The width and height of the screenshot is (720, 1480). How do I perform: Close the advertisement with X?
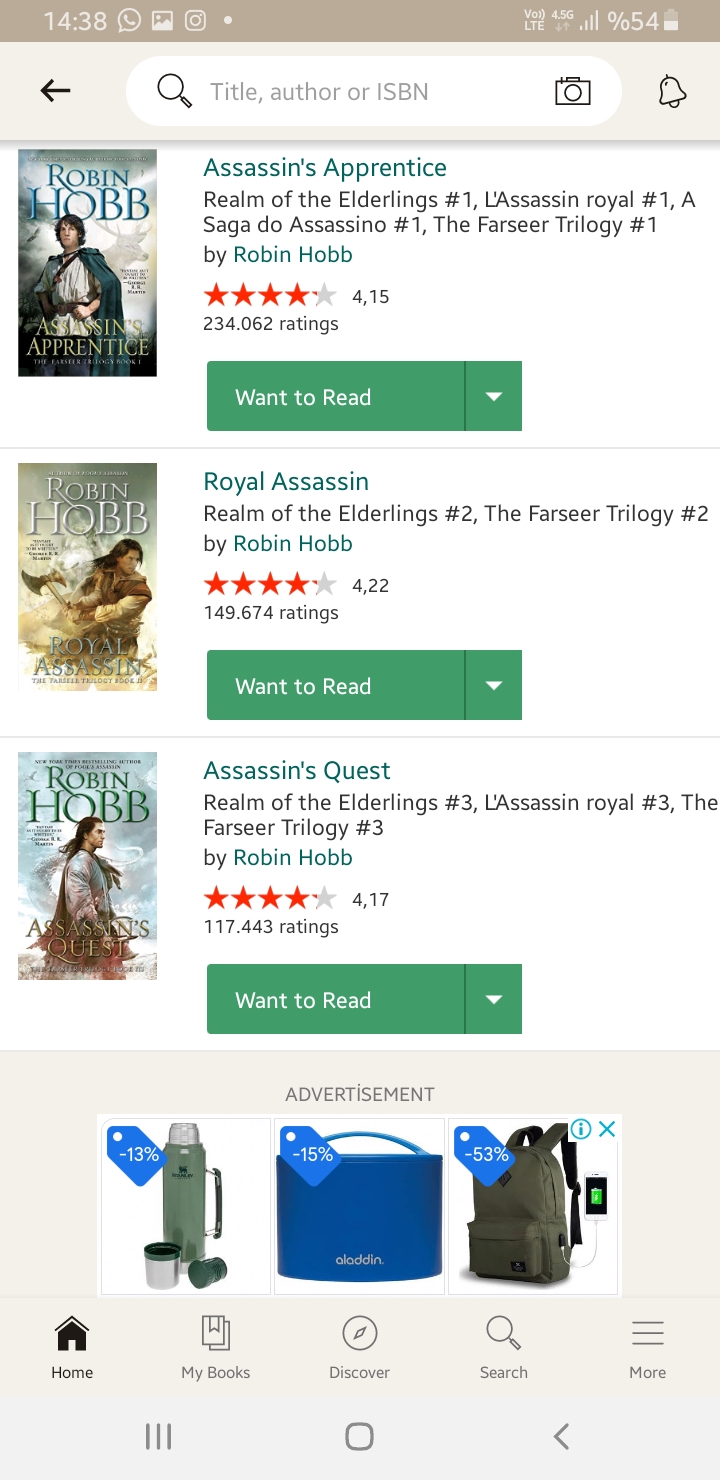pos(607,1129)
